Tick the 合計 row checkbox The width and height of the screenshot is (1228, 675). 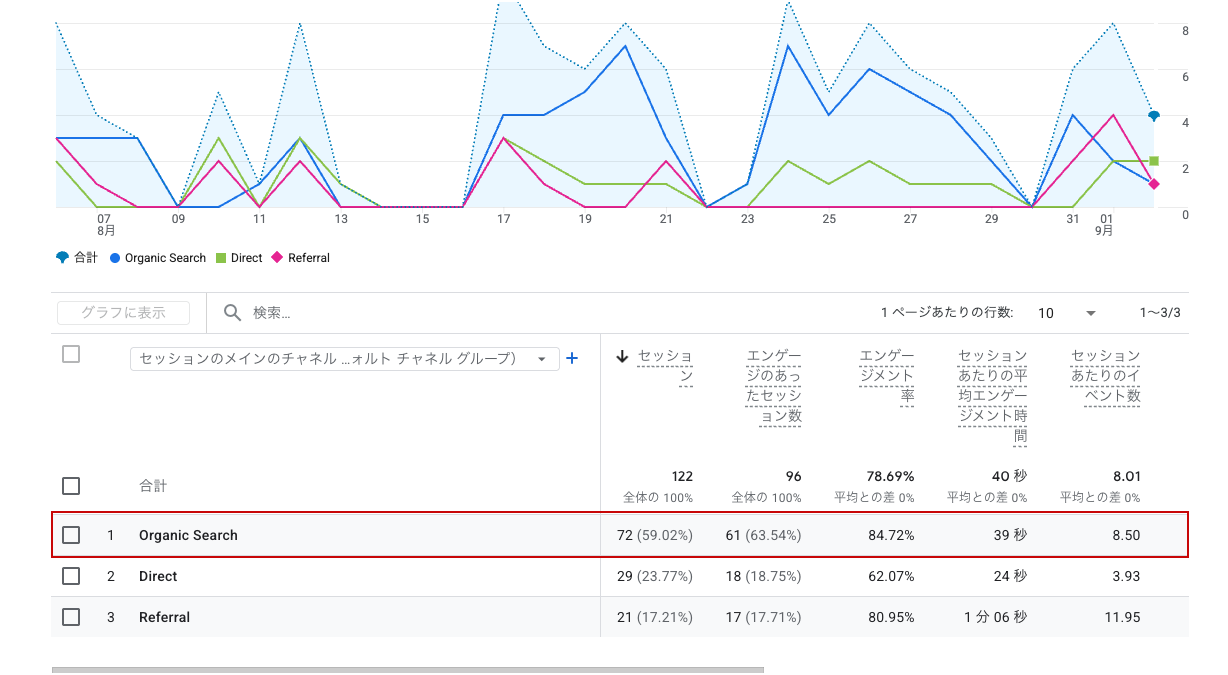pyautogui.click(x=71, y=486)
